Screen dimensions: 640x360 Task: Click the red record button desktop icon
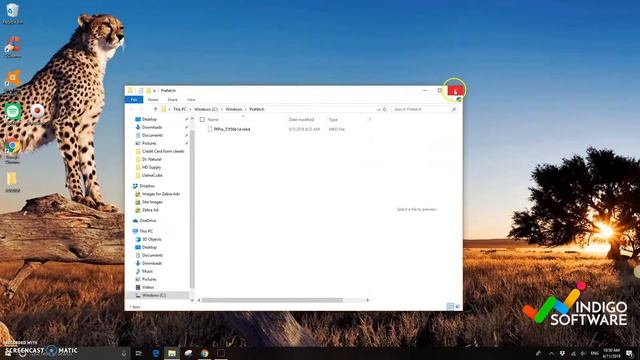tap(38, 112)
